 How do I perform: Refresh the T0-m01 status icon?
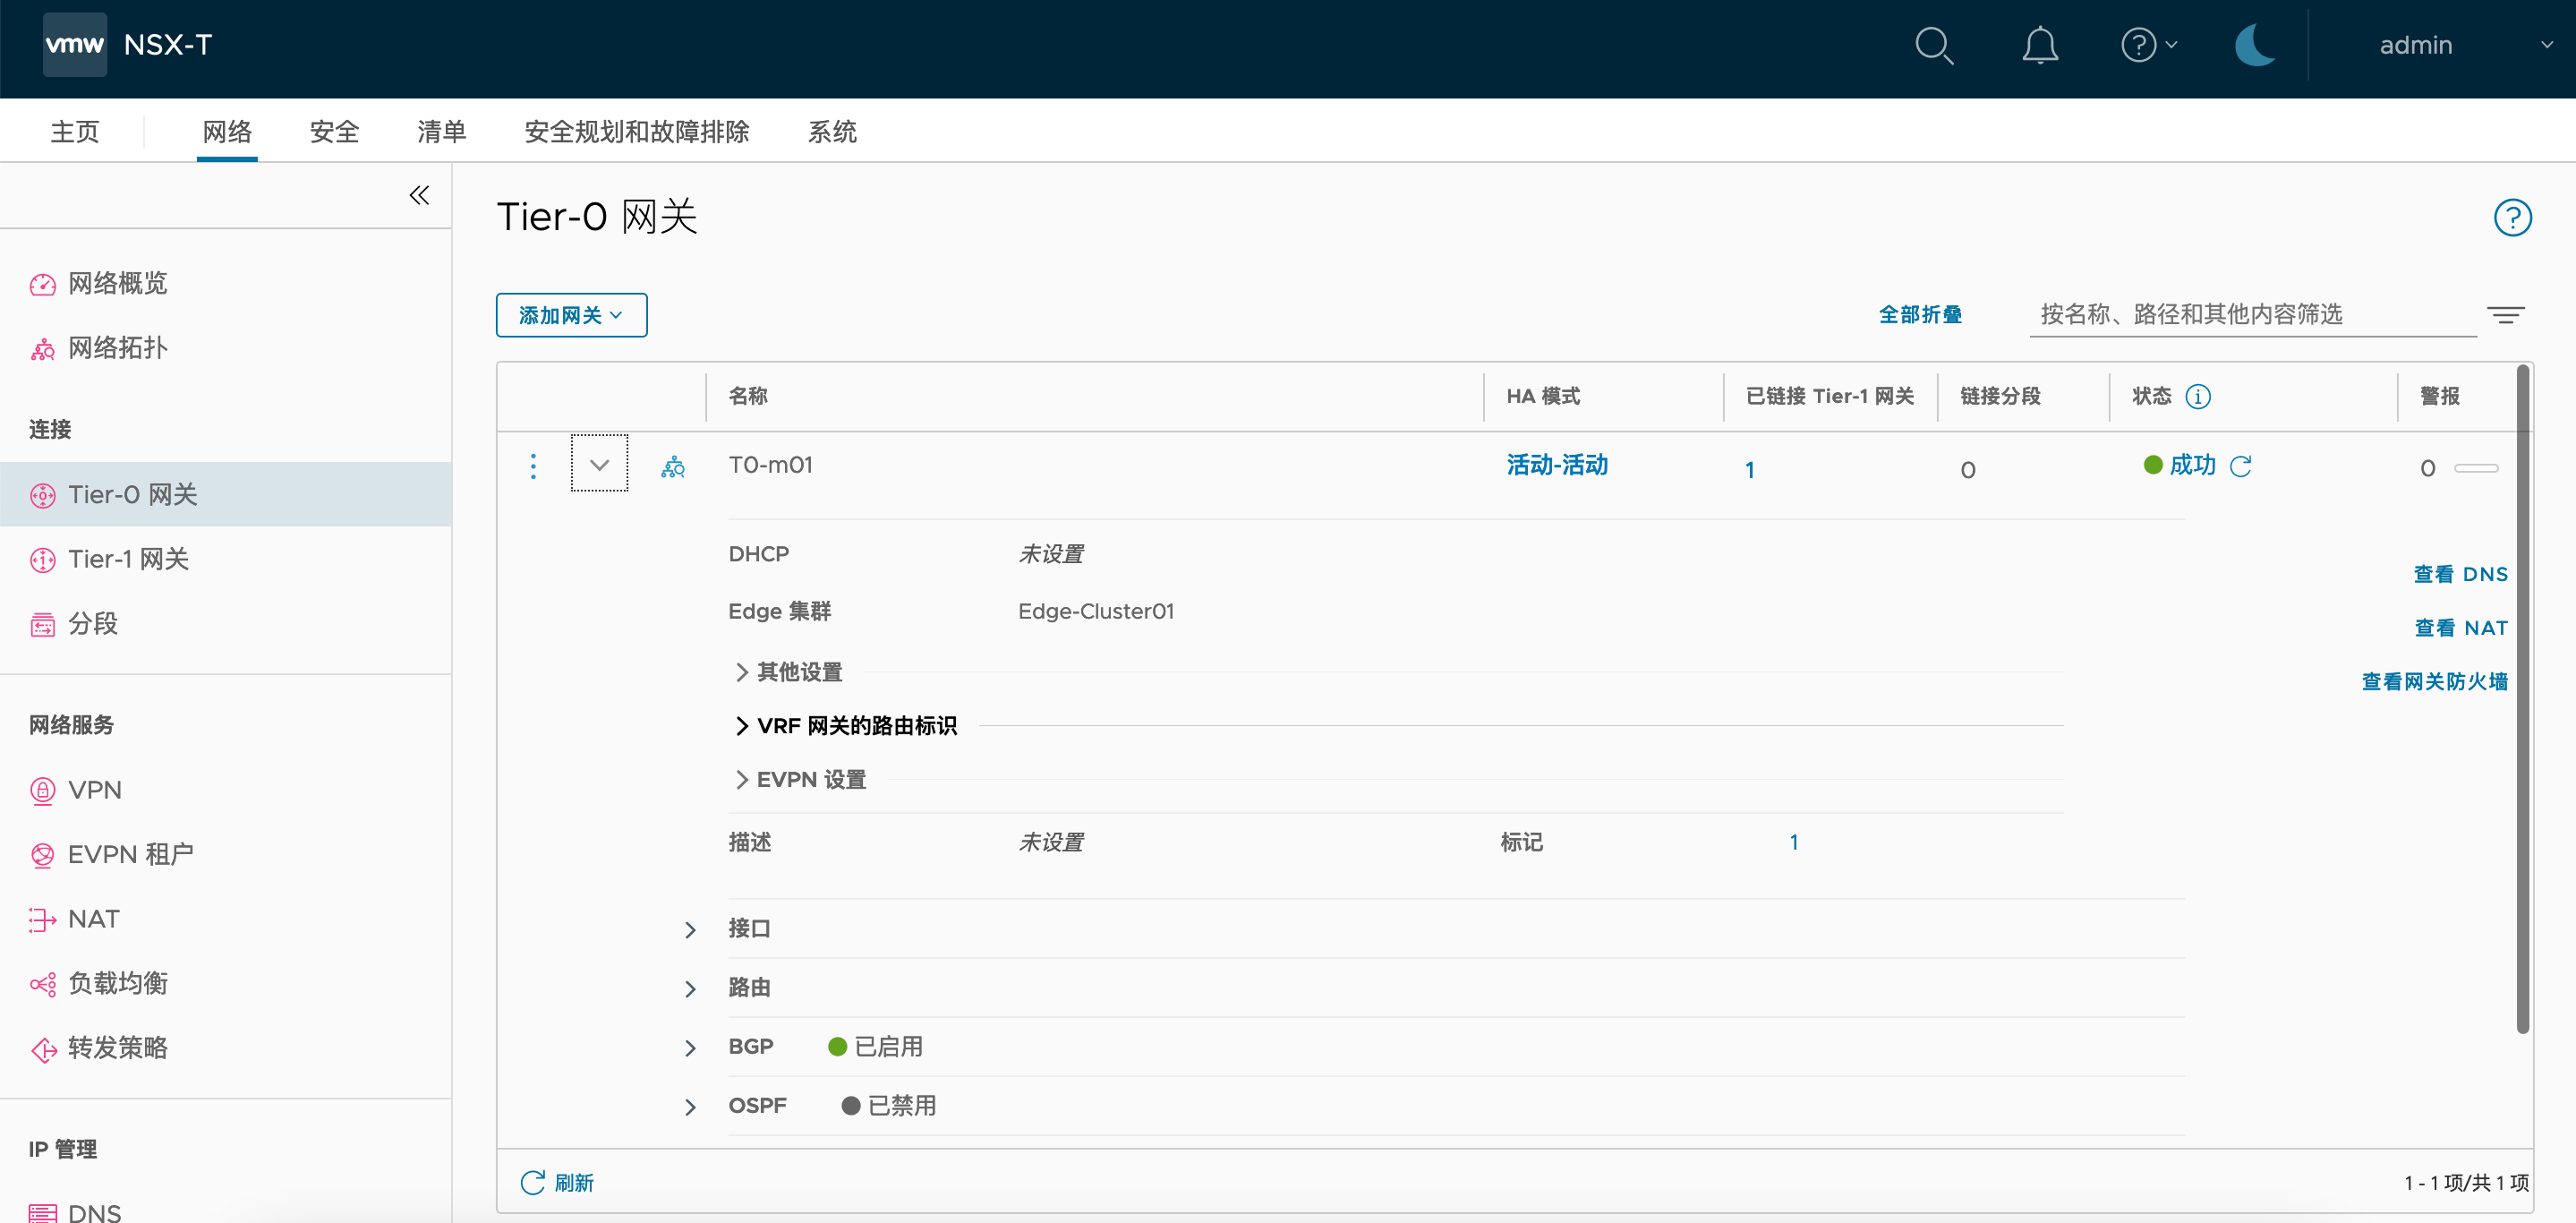(x=2241, y=466)
